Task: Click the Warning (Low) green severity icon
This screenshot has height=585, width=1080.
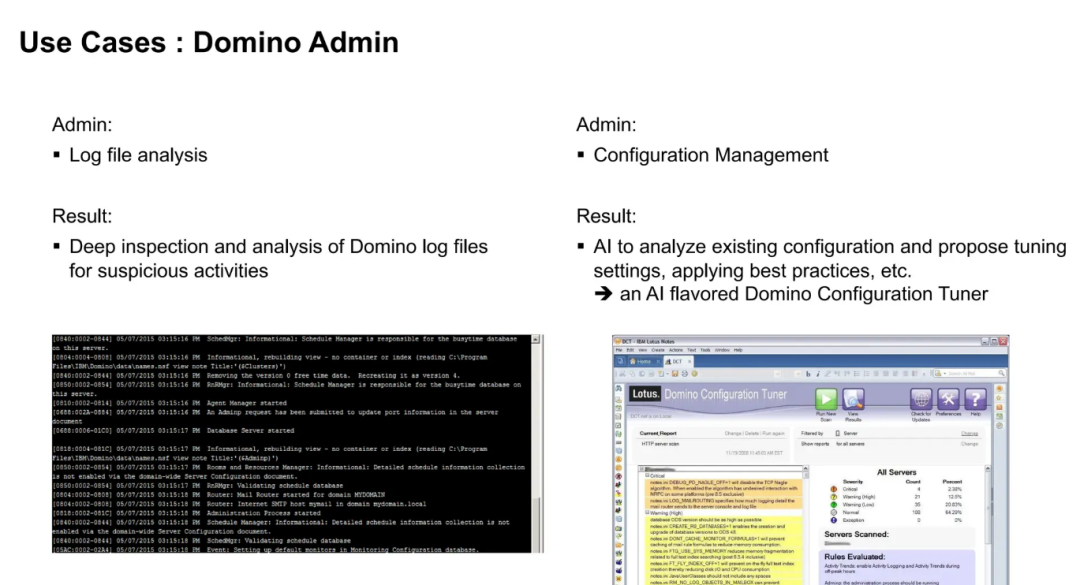Action: (834, 504)
